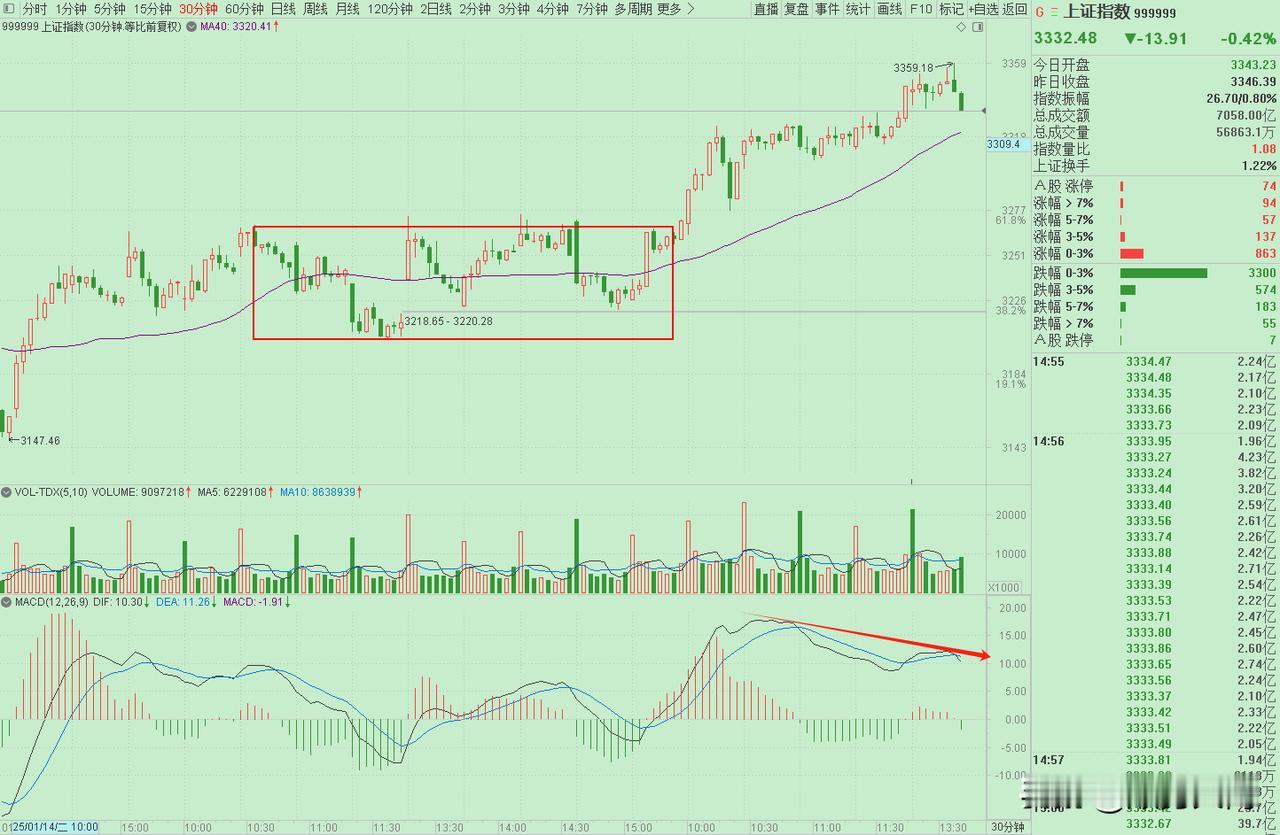Select the 5分钟 period

pyautogui.click(x=110, y=9)
